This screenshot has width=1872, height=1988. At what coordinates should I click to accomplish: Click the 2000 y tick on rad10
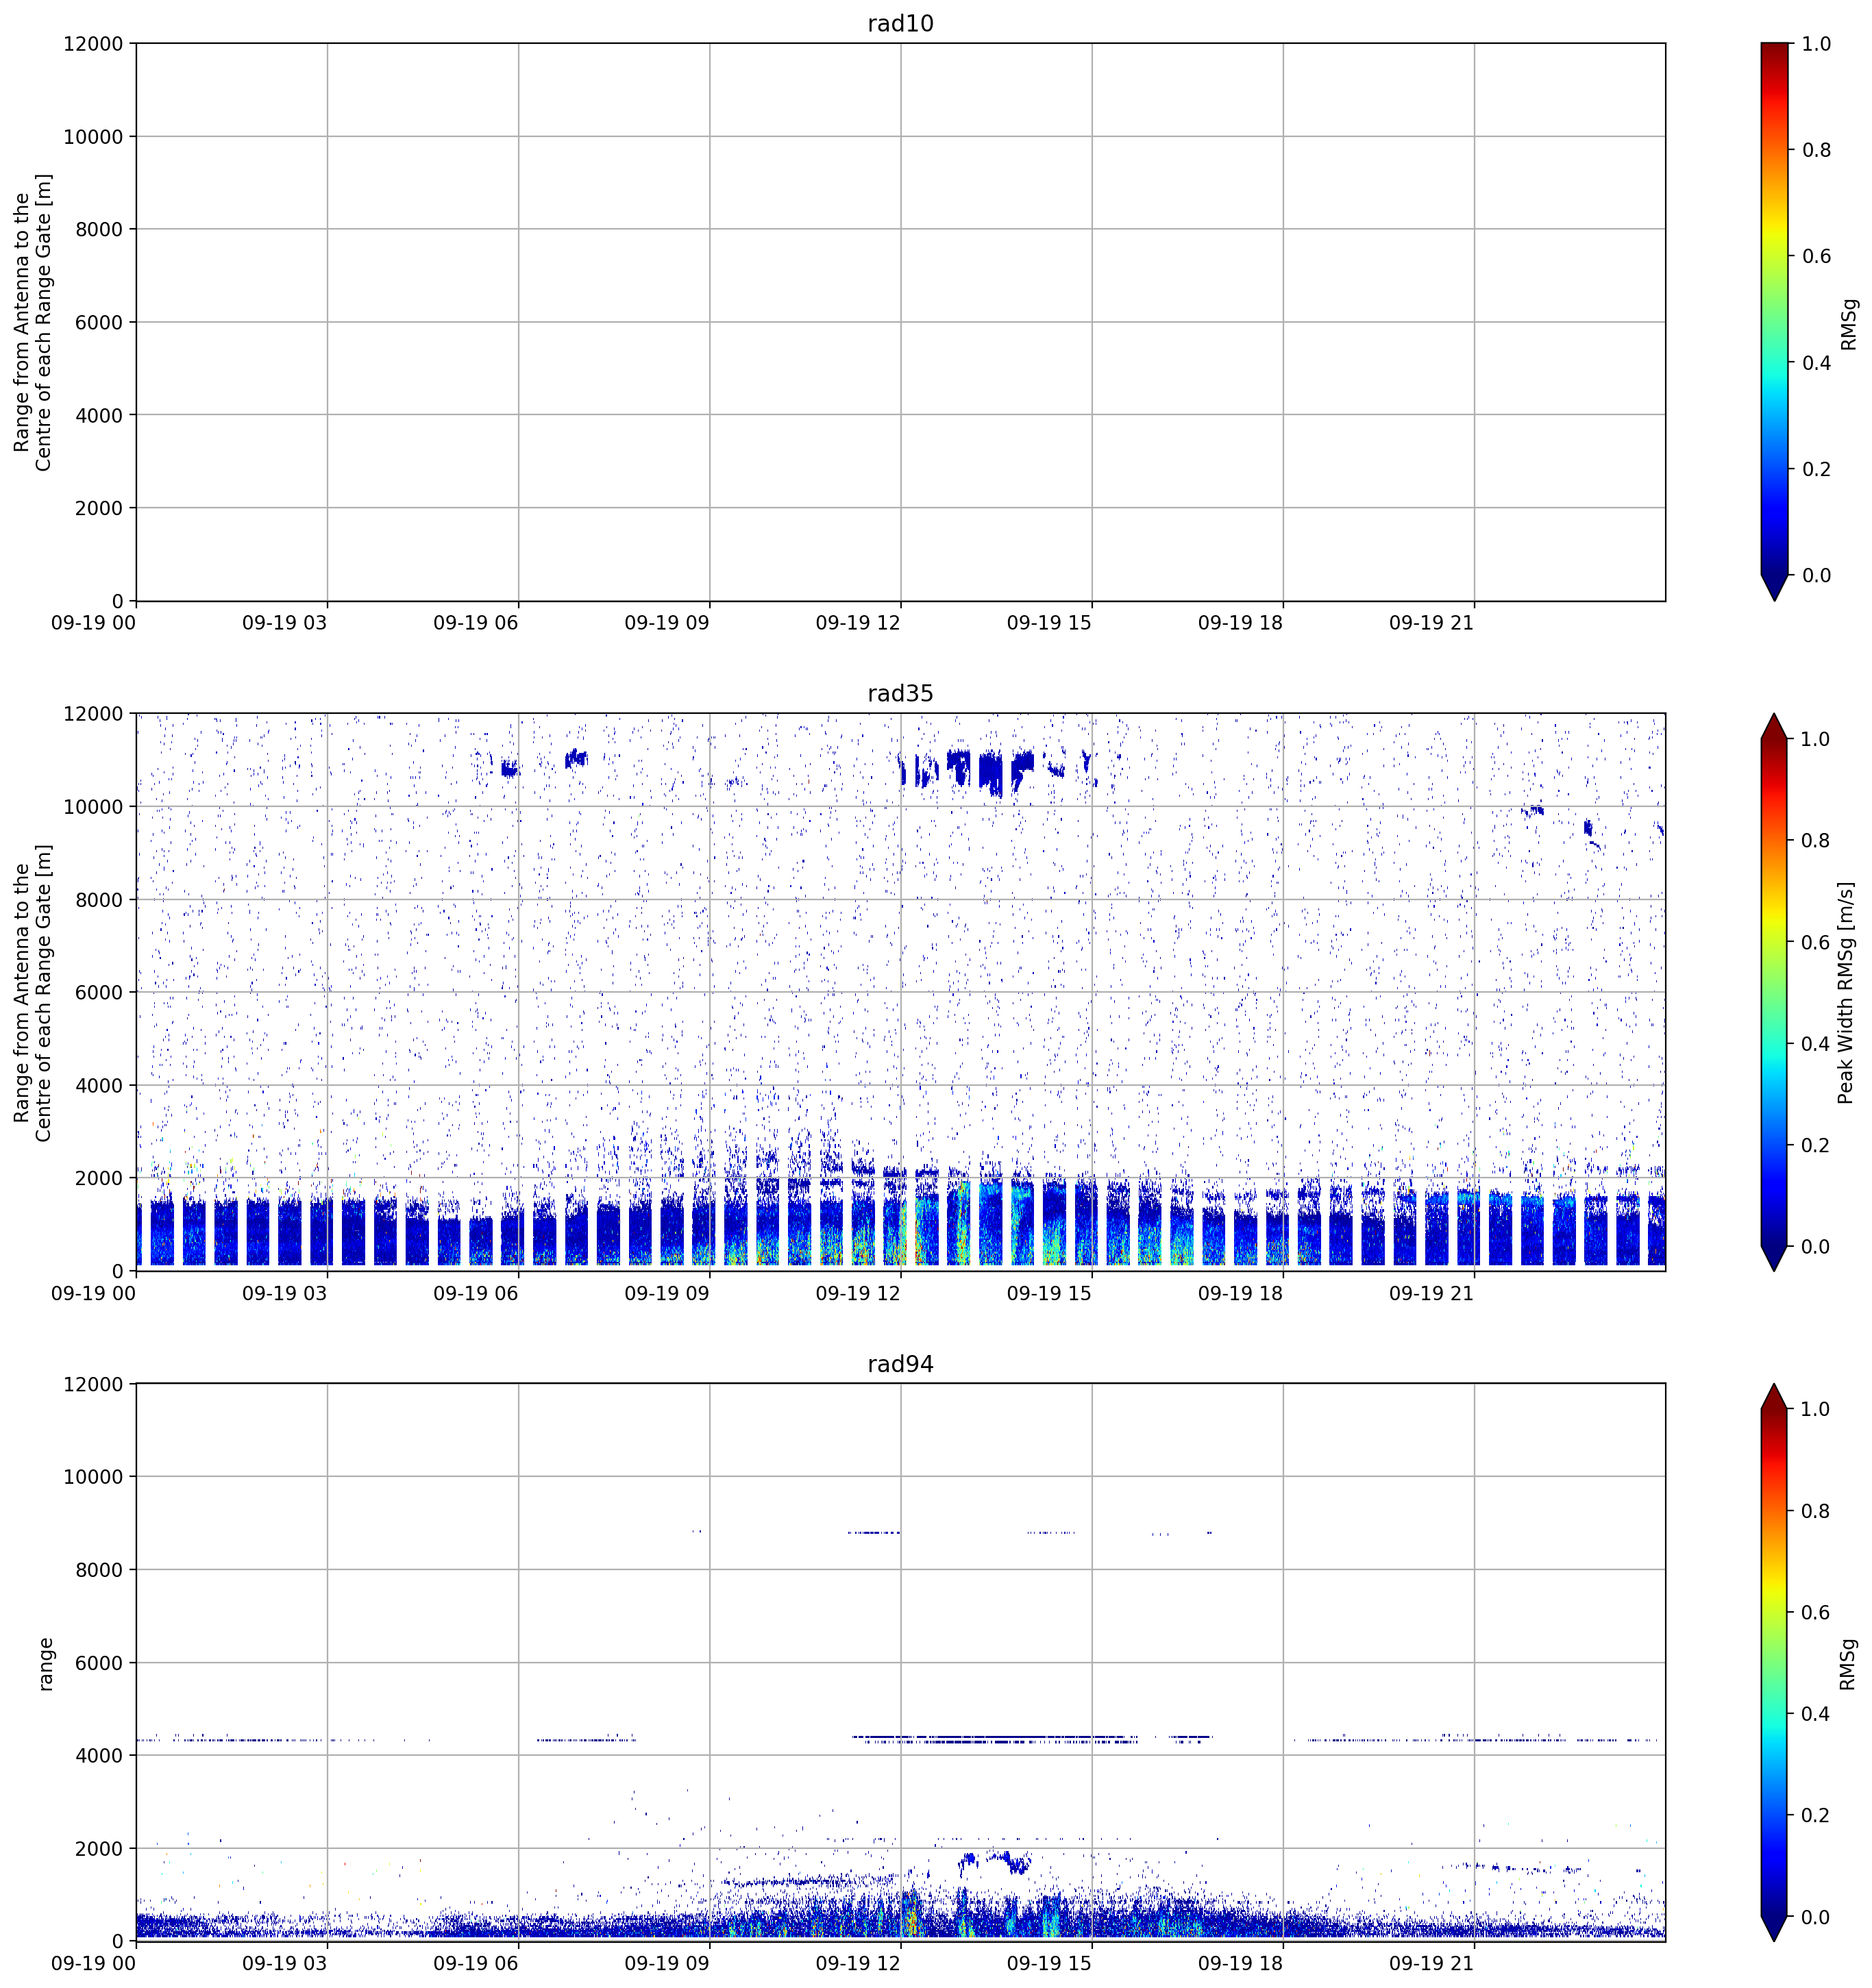click(x=99, y=508)
